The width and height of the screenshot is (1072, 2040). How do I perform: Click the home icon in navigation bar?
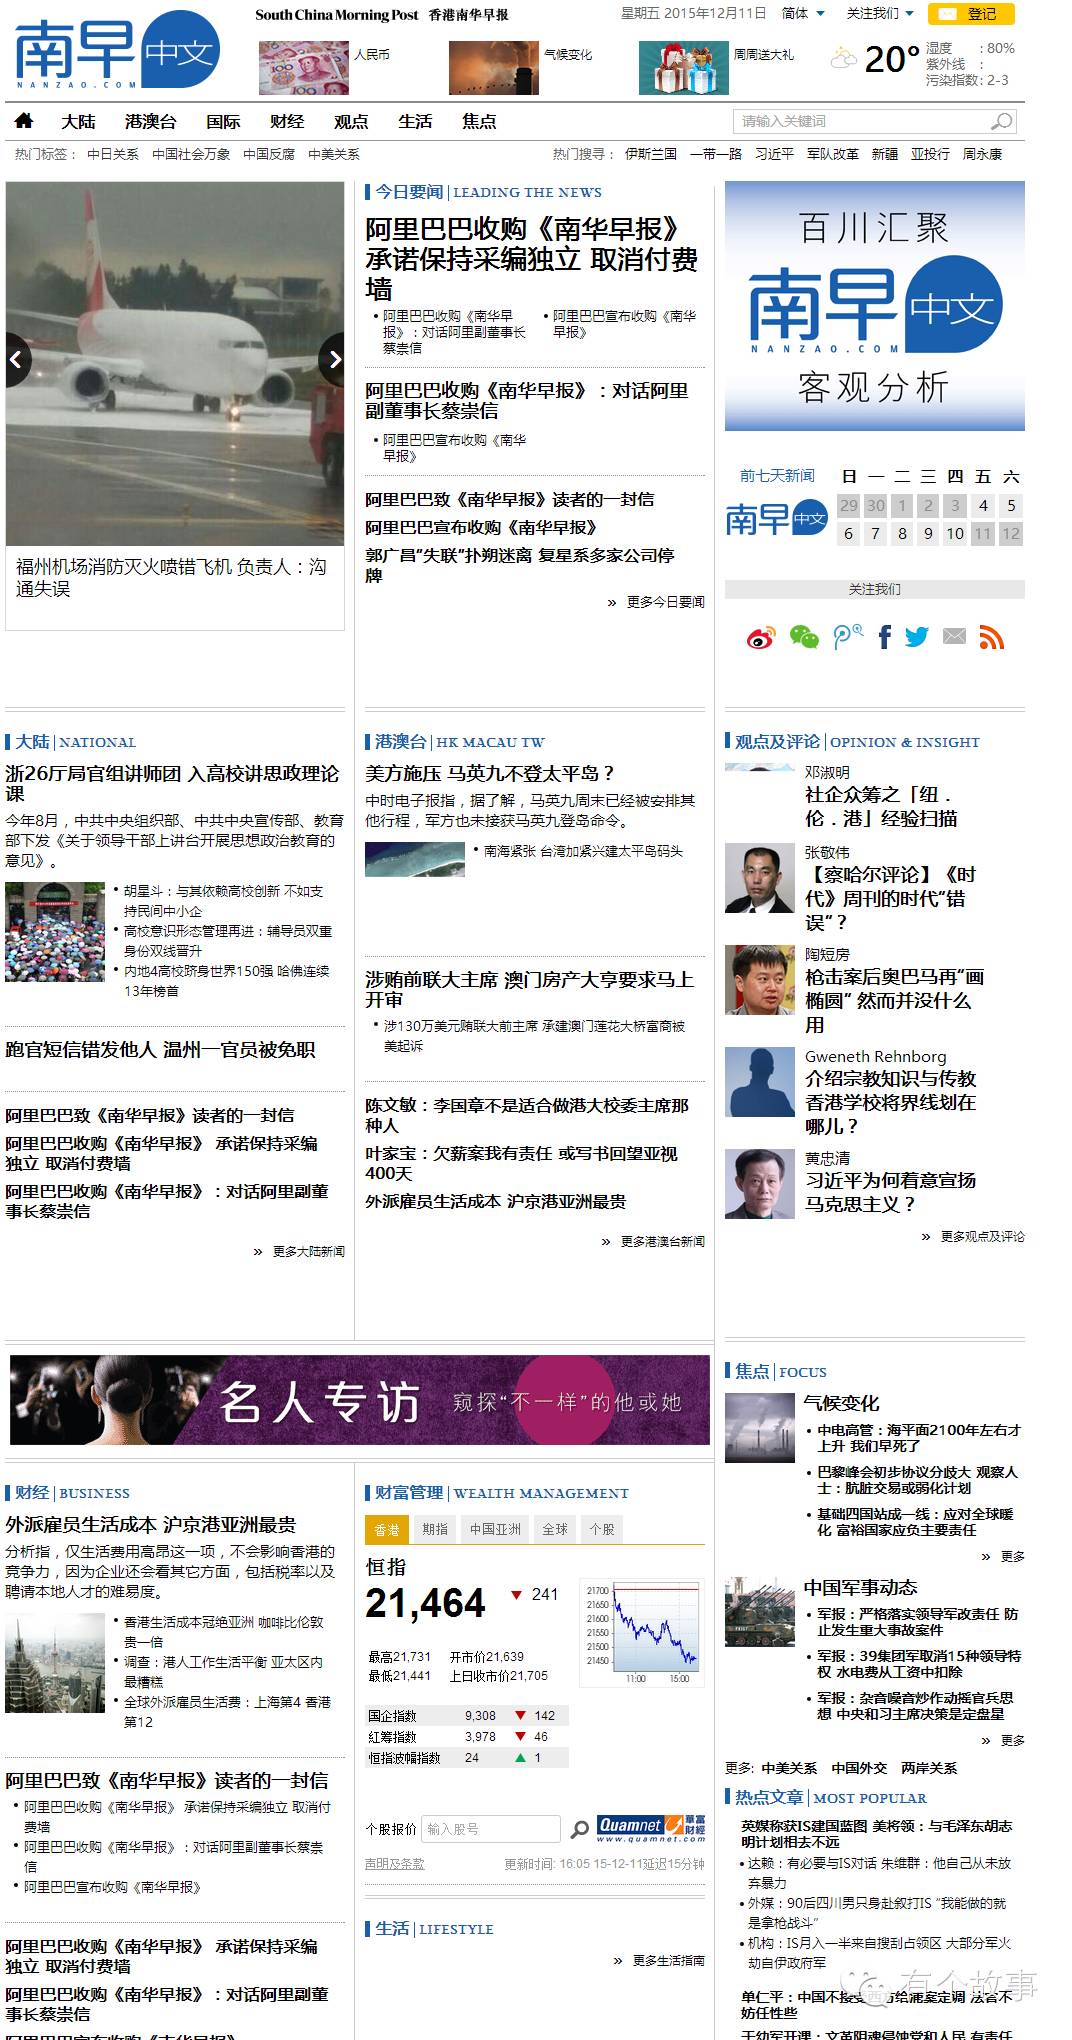[24, 121]
